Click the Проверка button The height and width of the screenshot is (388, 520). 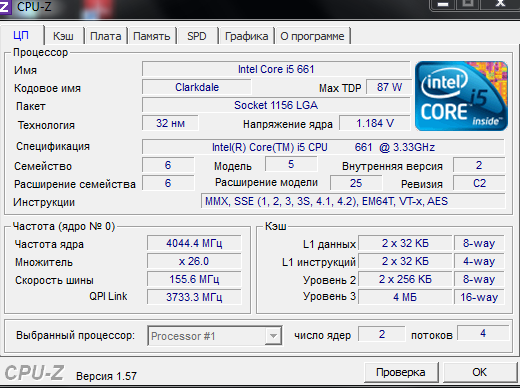coord(401,372)
